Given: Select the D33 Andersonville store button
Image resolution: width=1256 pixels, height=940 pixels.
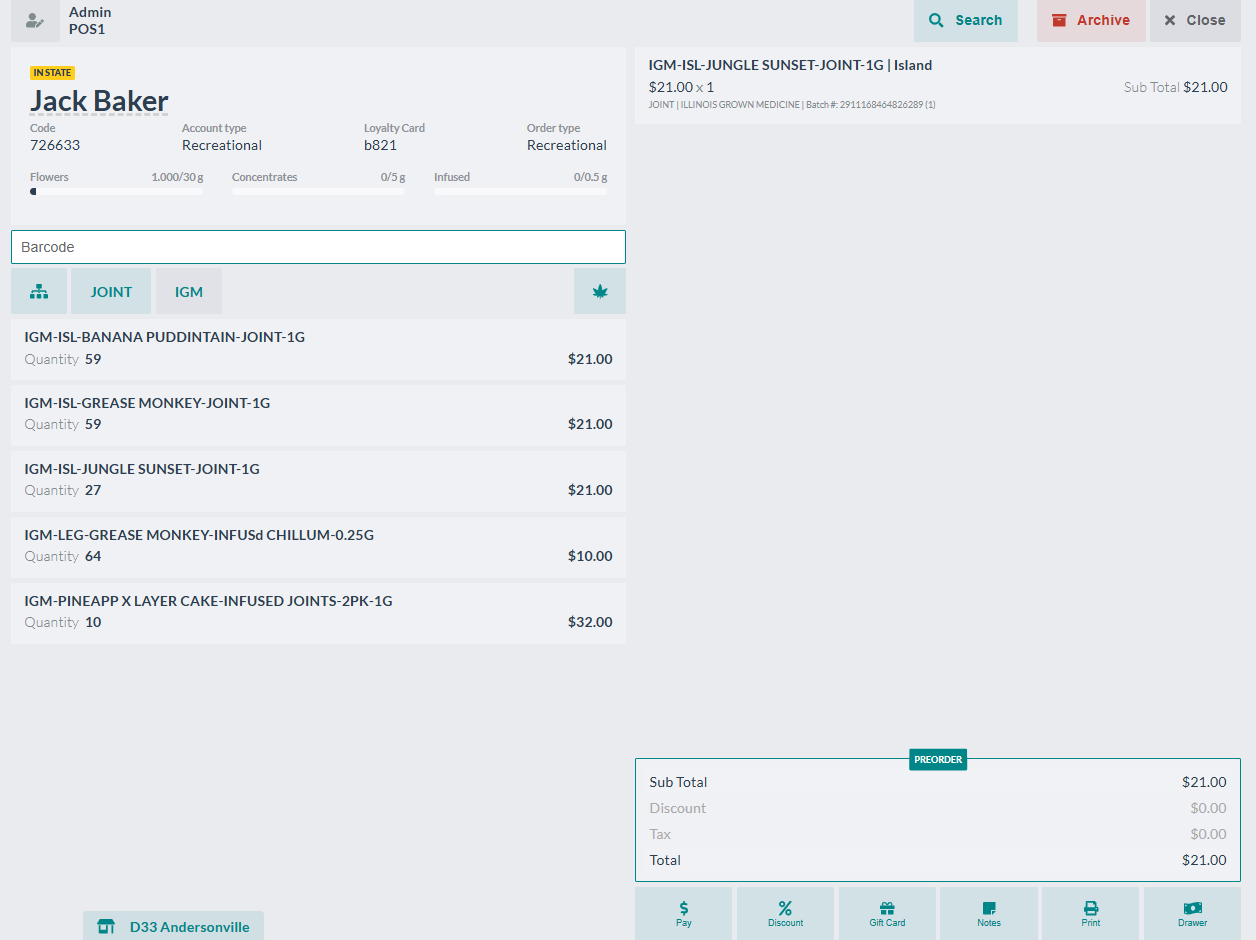Looking at the screenshot, I should (x=173, y=926).
